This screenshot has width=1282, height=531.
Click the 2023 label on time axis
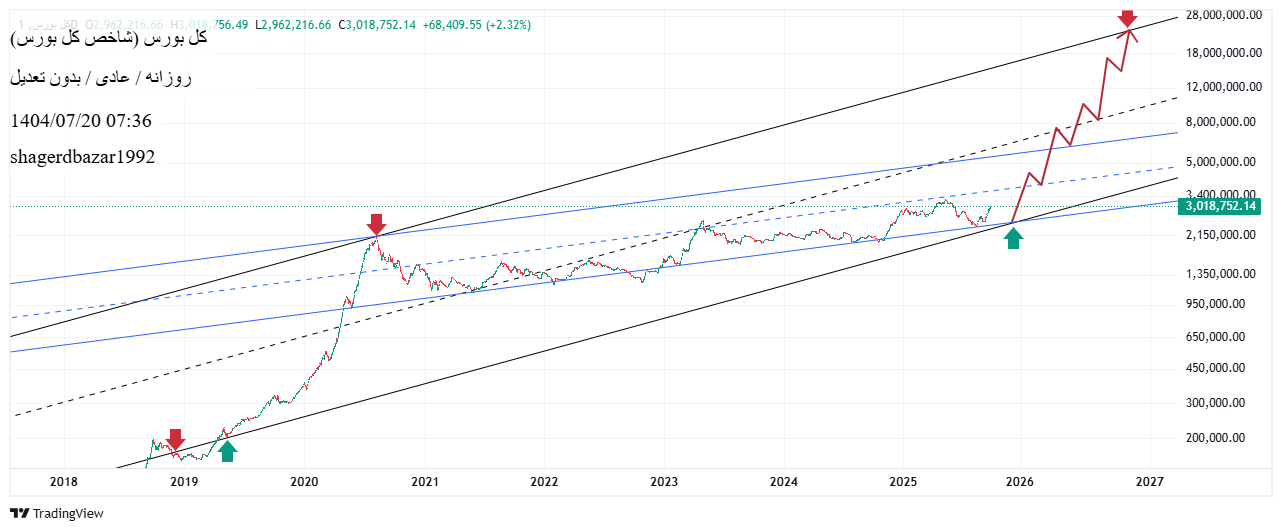[x=663, y=481]
